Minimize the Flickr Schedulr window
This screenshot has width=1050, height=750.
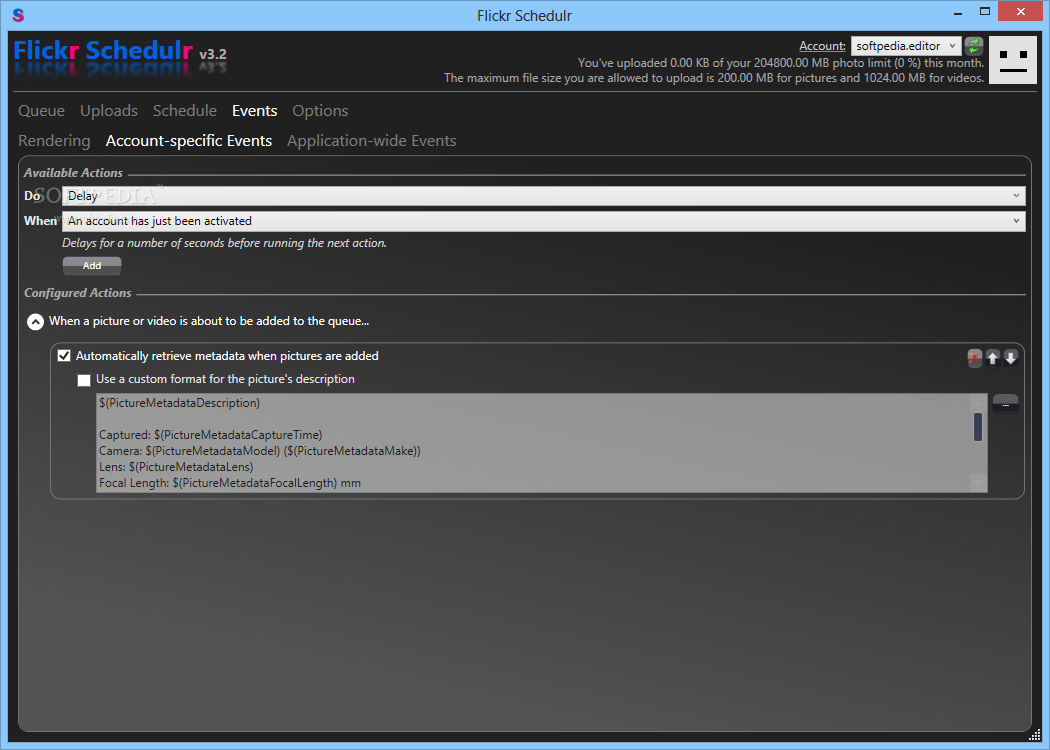[958, 12]
